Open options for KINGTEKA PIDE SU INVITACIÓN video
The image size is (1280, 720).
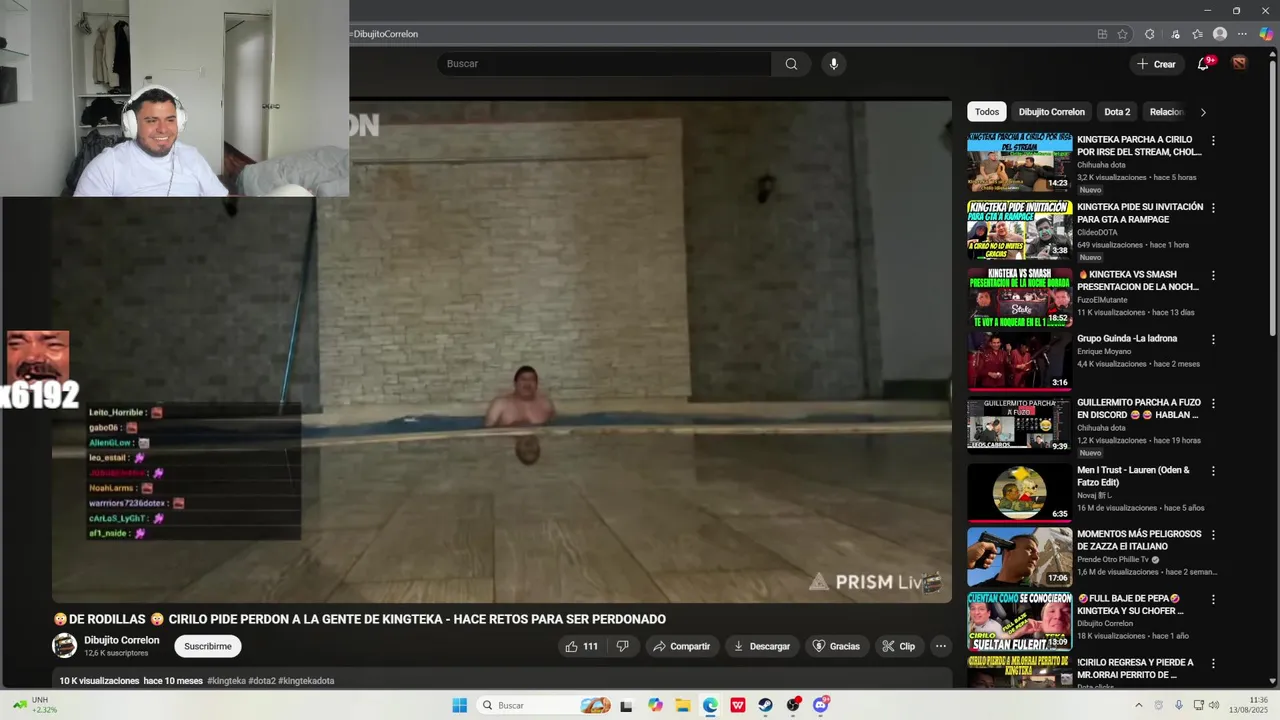tap(1213, 208)
